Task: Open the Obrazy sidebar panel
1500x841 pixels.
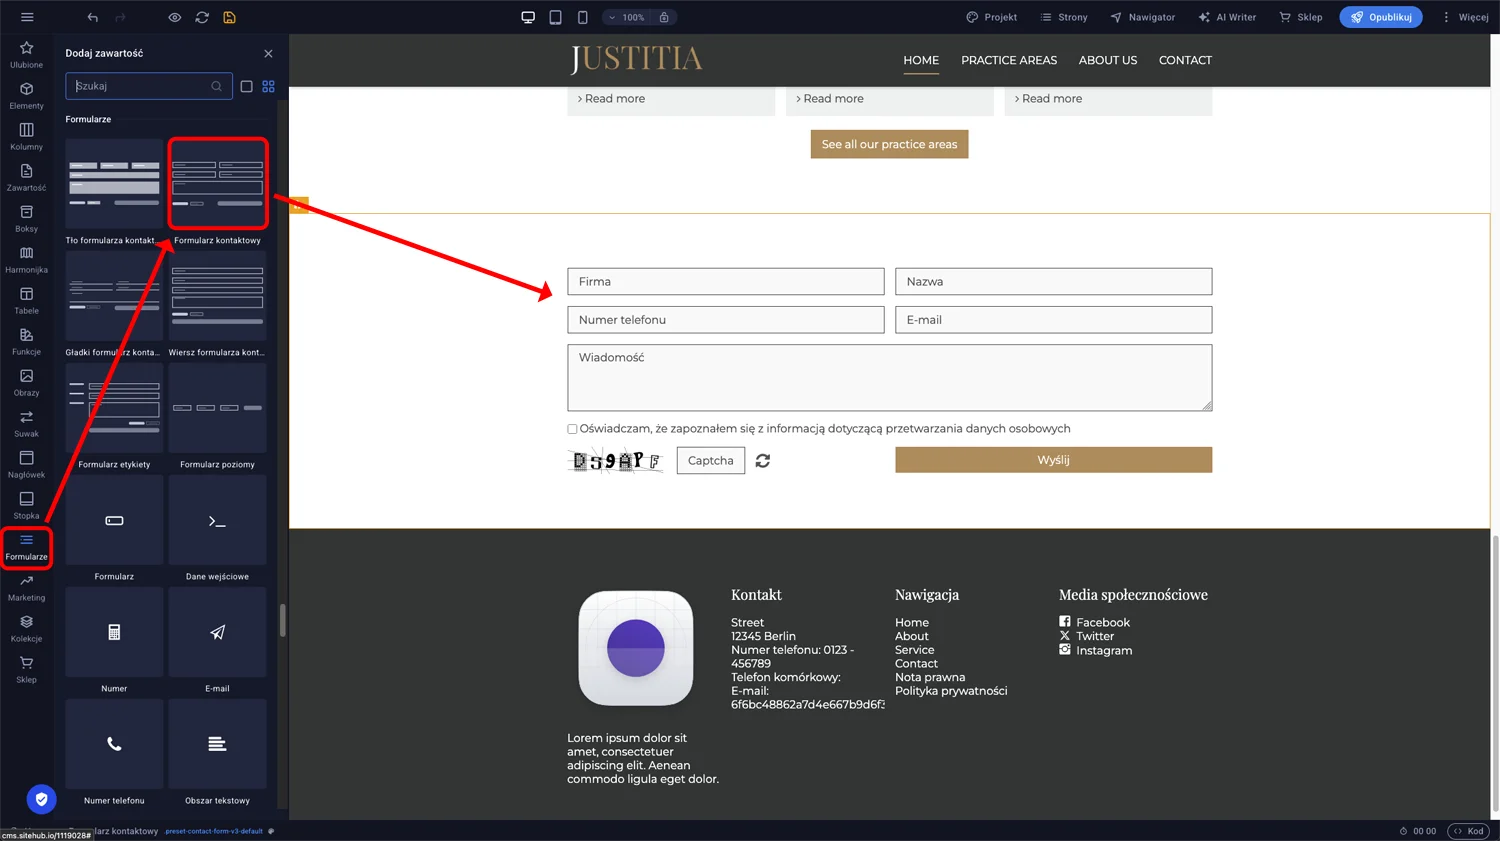Action: [26, 381]
